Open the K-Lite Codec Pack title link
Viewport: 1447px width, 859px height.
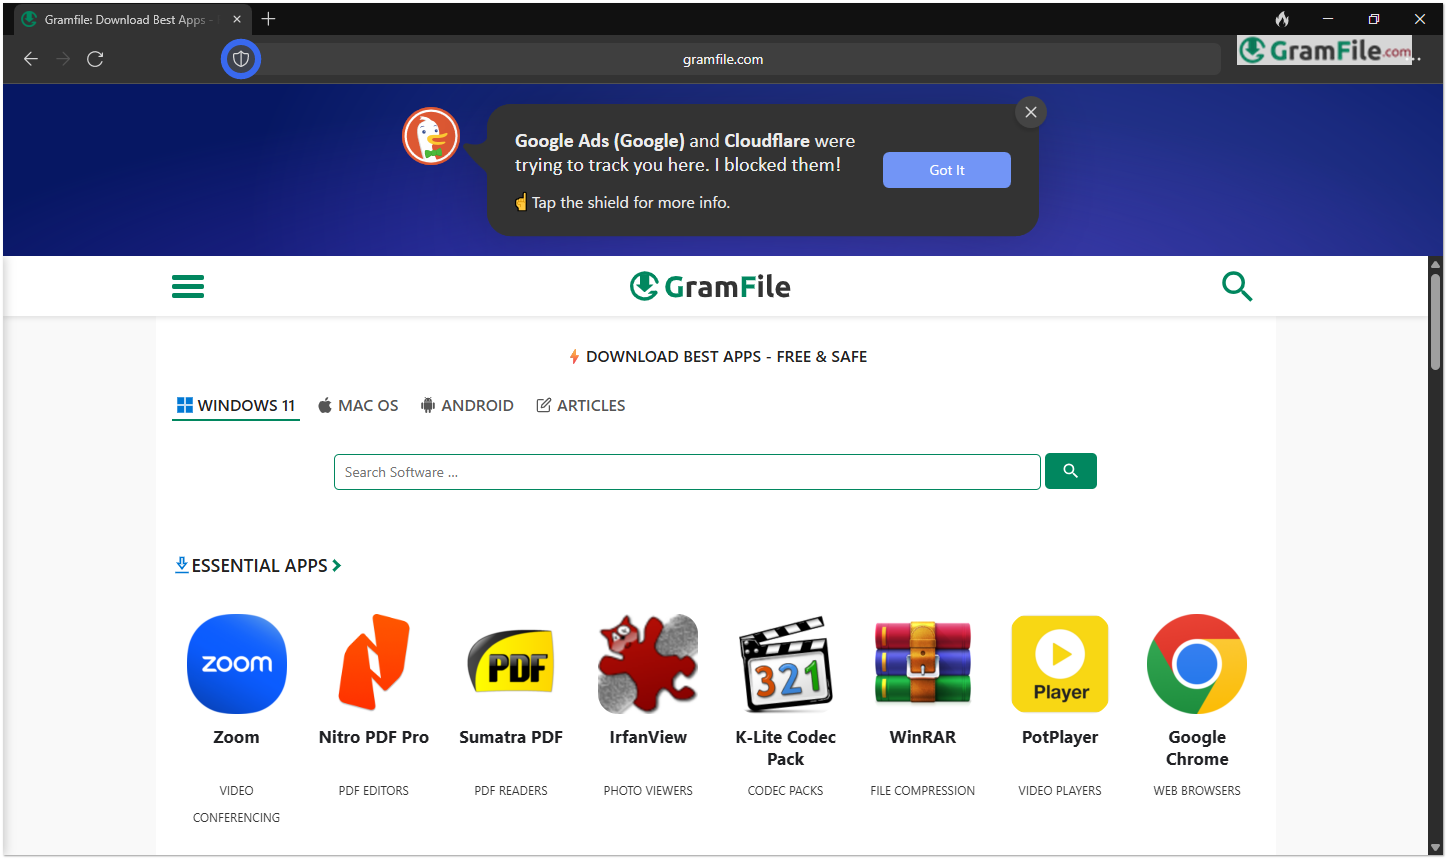pos(786,748)
